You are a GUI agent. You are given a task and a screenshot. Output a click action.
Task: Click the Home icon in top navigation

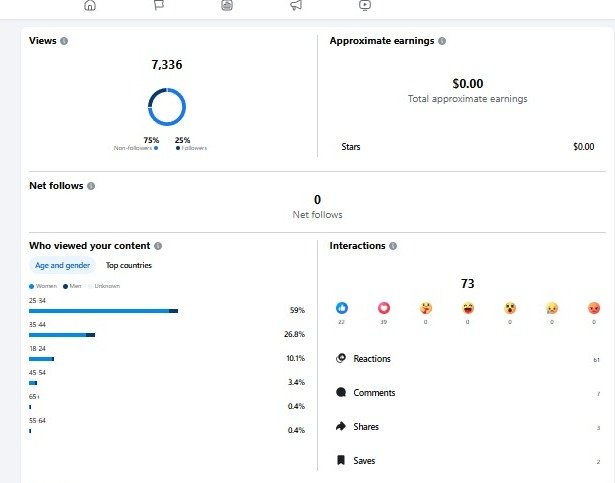pos(90,5)
